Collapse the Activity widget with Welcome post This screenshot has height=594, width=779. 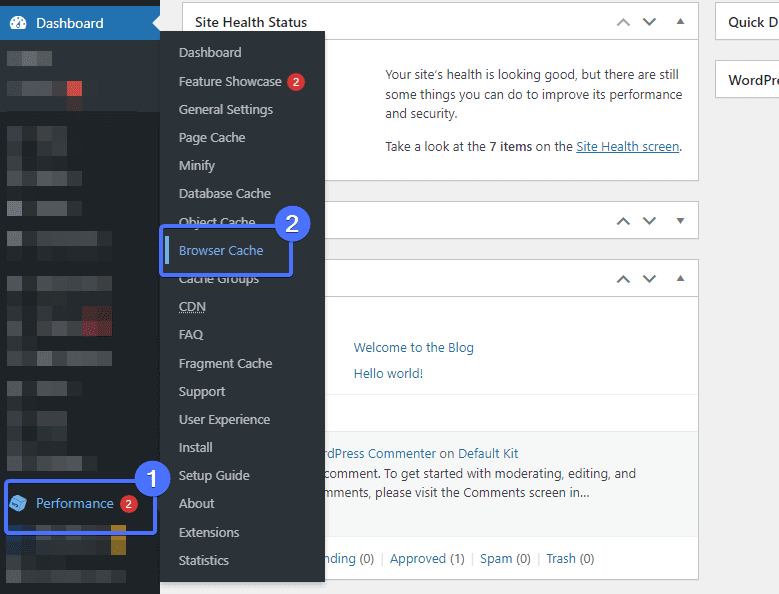(681, 278)
